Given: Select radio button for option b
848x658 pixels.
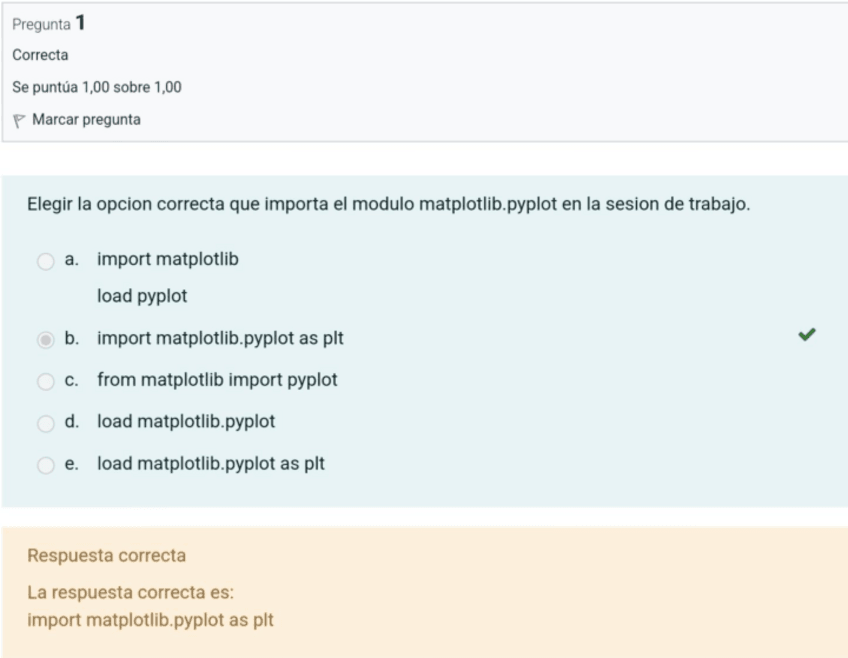Looking at the screenshot, I should point(45,340).
